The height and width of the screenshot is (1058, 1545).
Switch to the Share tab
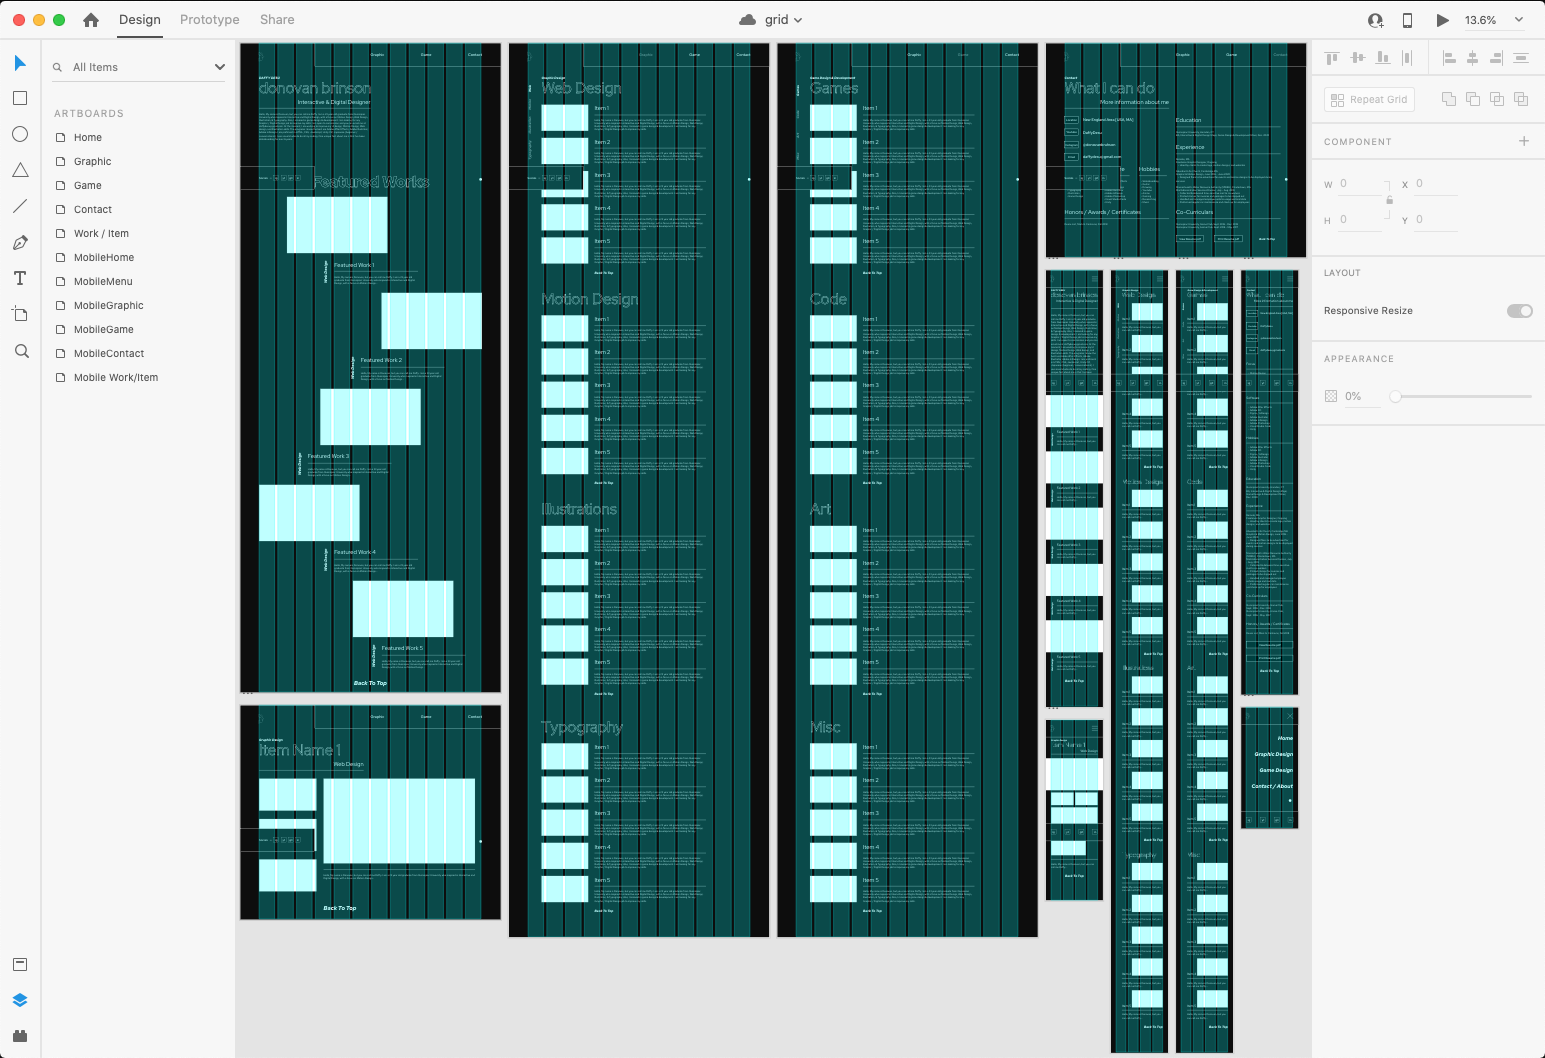277,20
